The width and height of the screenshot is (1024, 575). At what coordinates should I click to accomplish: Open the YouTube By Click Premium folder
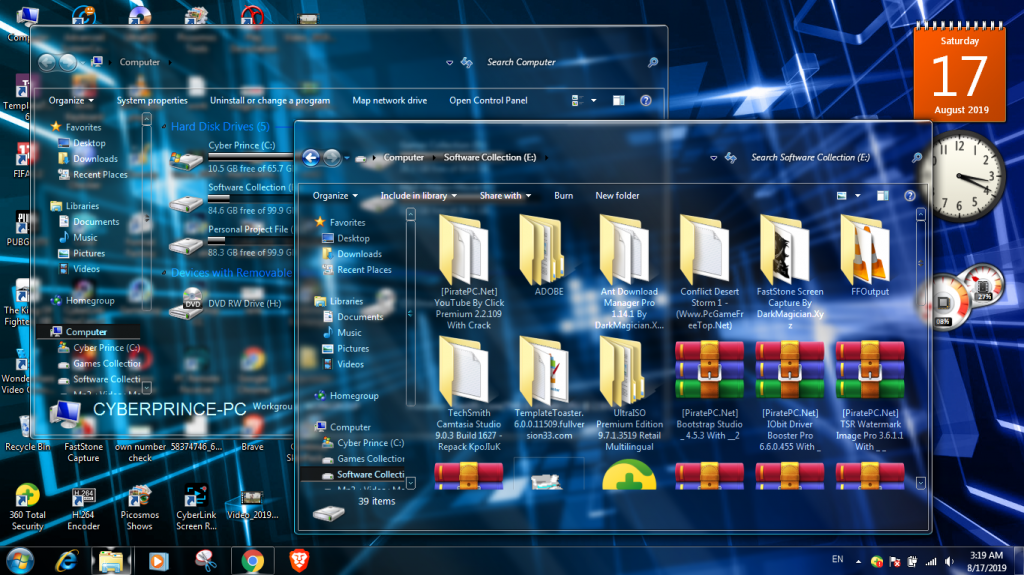coord(468,272)
